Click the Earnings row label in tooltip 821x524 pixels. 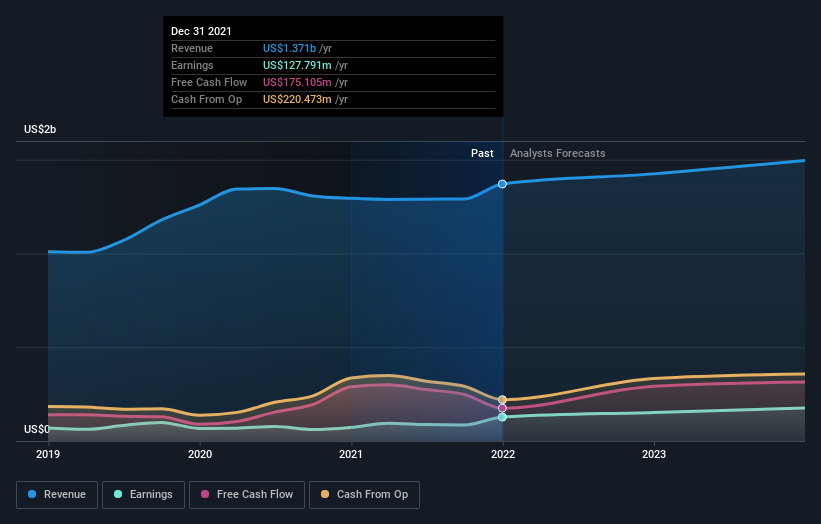click(192, 65)
